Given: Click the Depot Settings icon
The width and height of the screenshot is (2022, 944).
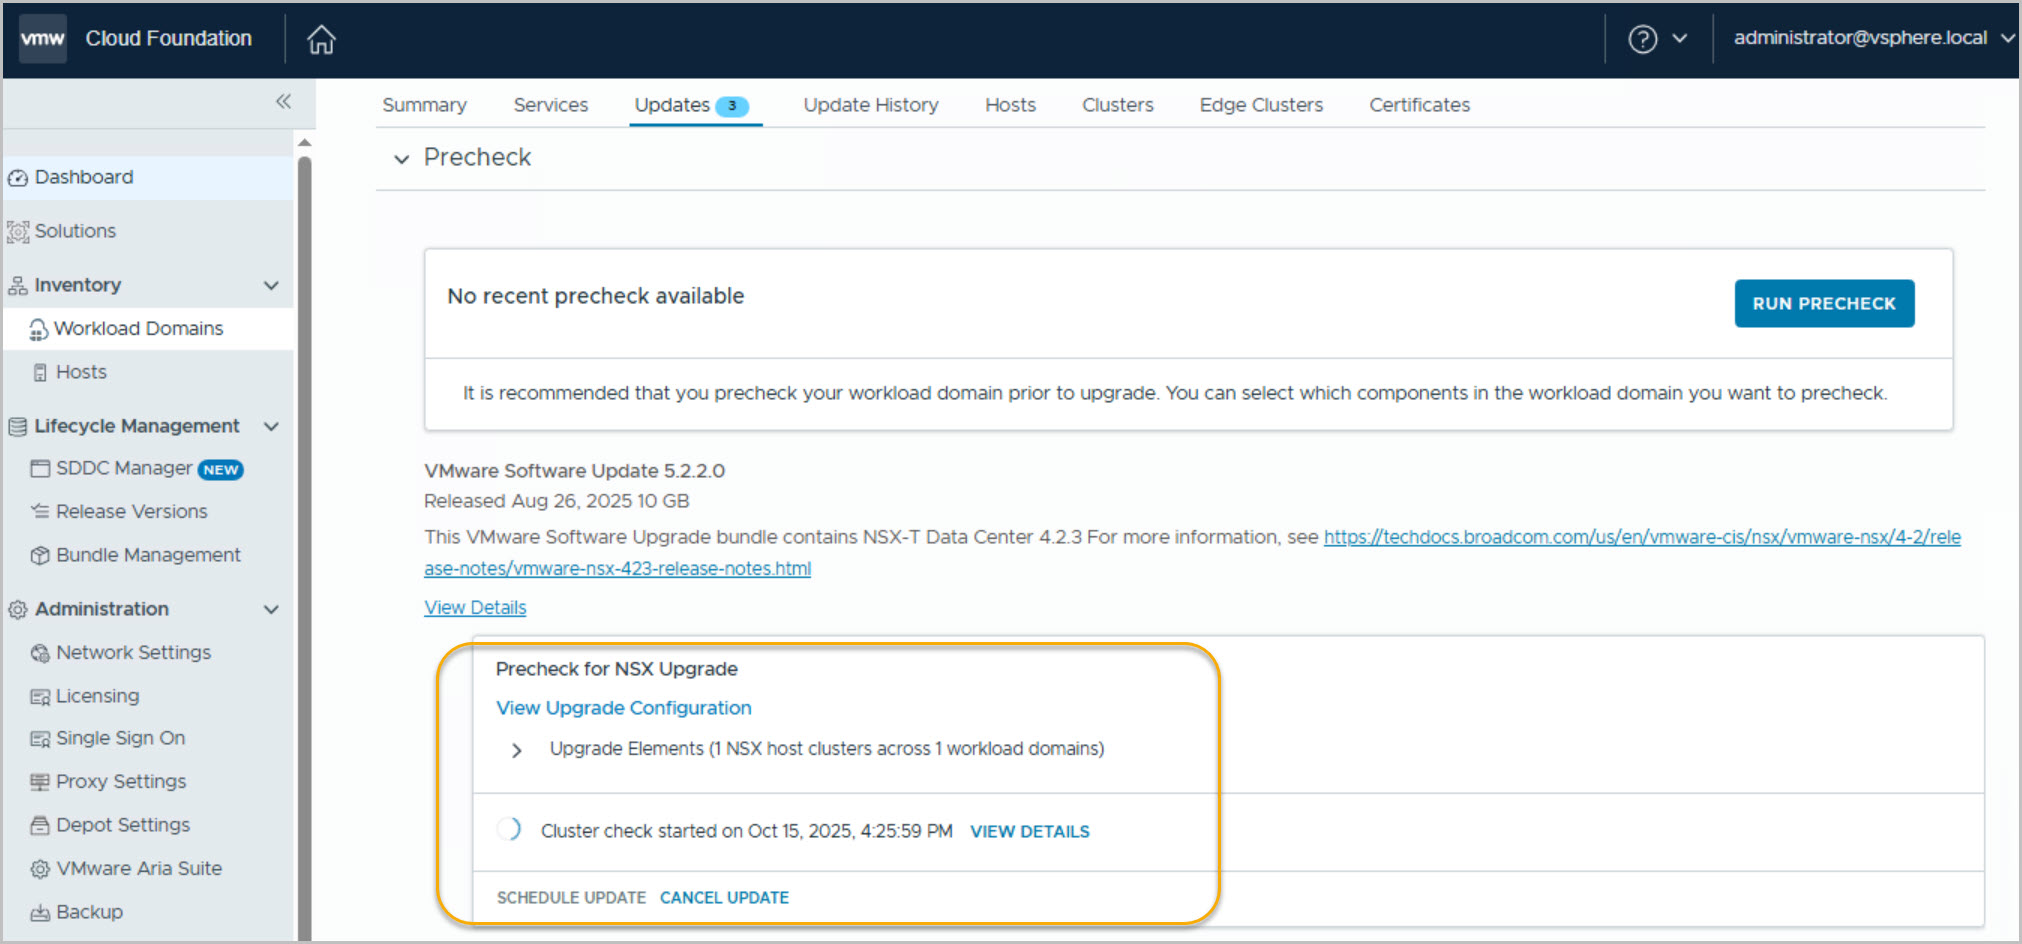Looking at the screenshot, I should tap(40, 826).
